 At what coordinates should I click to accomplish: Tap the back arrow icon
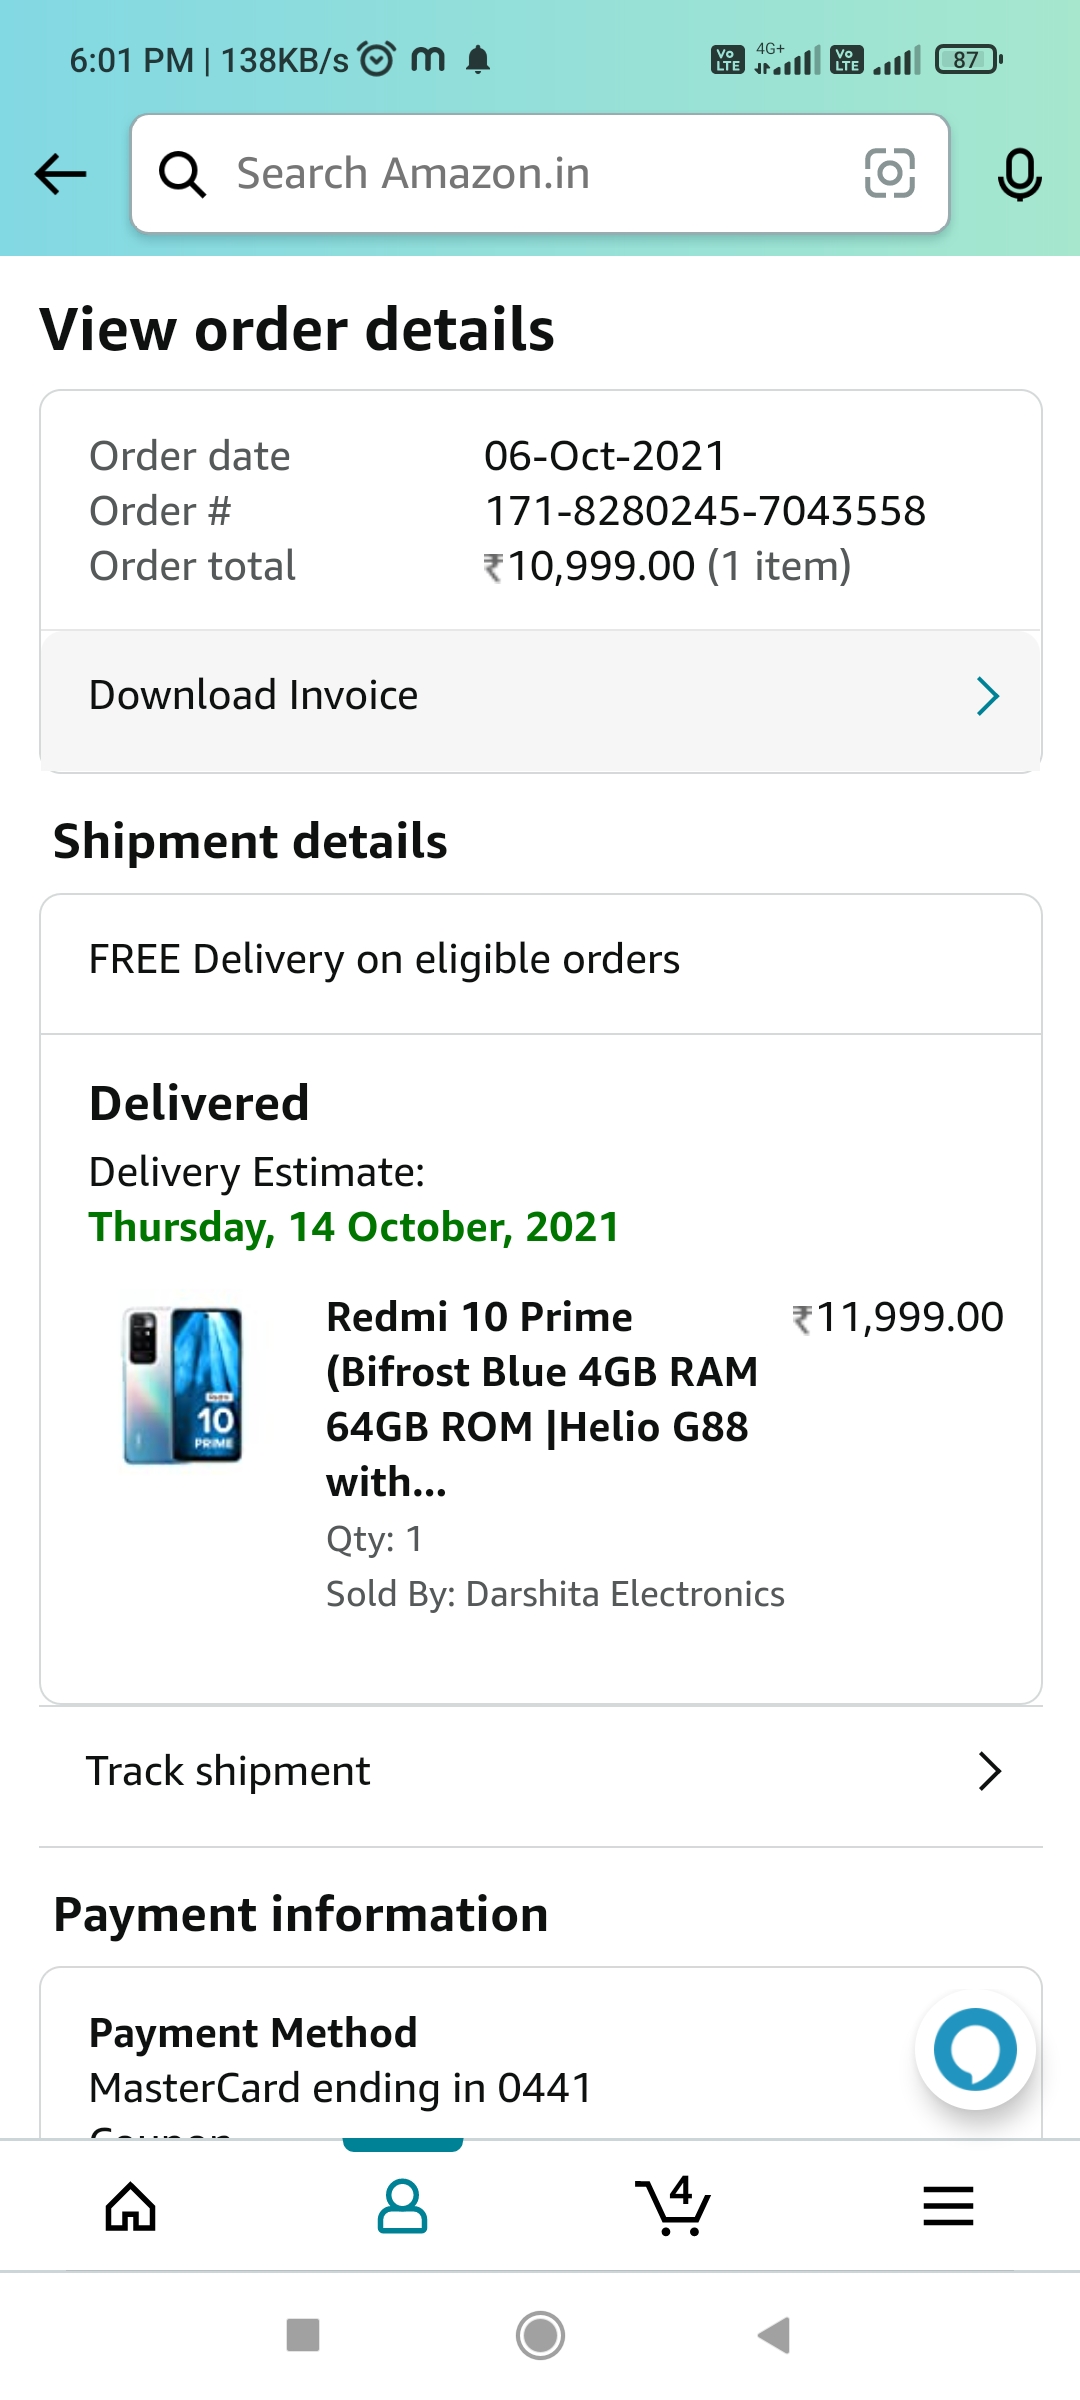[61, 174]
